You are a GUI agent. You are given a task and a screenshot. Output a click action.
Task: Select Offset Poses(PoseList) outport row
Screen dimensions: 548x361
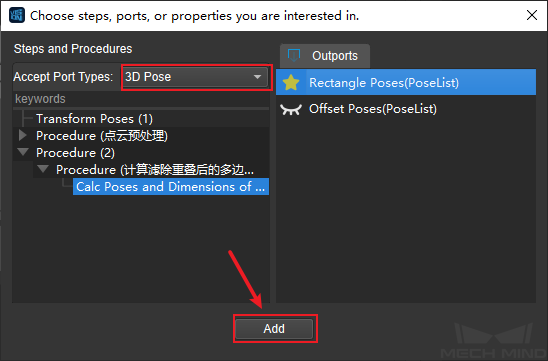[x=406, y=109]
